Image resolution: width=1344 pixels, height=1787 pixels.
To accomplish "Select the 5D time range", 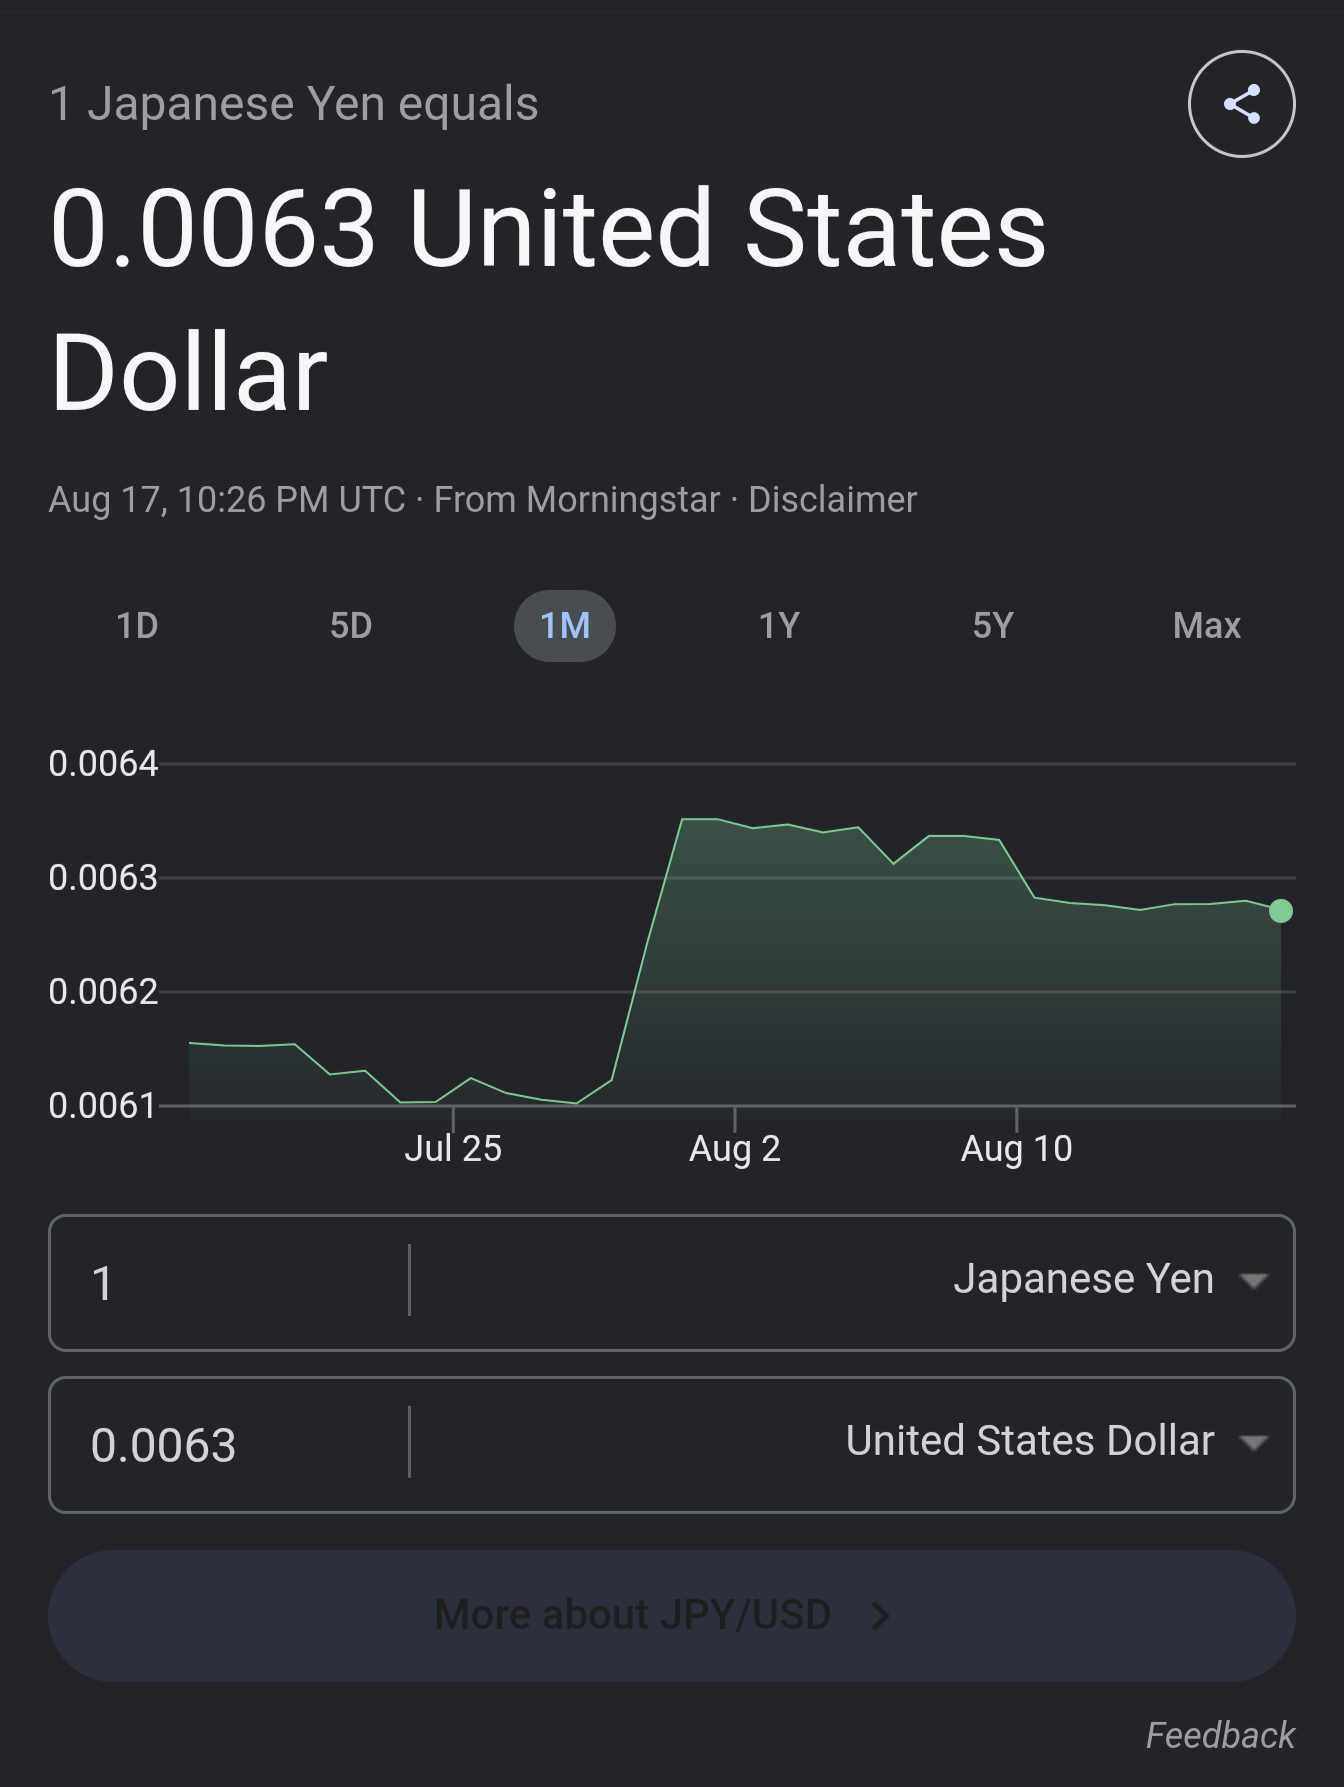I will tap(351, 626).
